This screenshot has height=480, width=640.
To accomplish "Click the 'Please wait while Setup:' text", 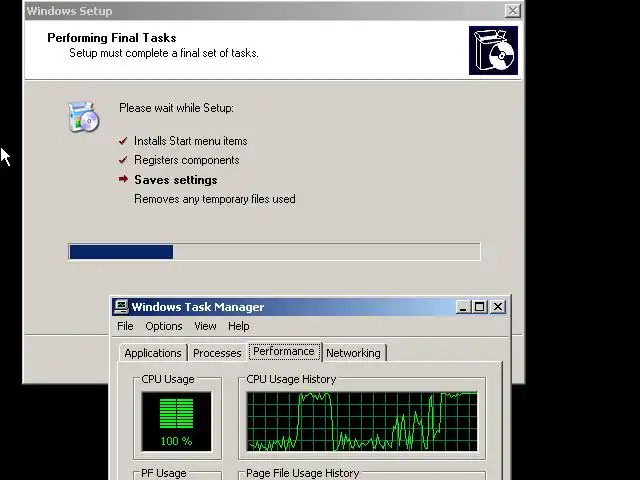I will tap(176, 108).
